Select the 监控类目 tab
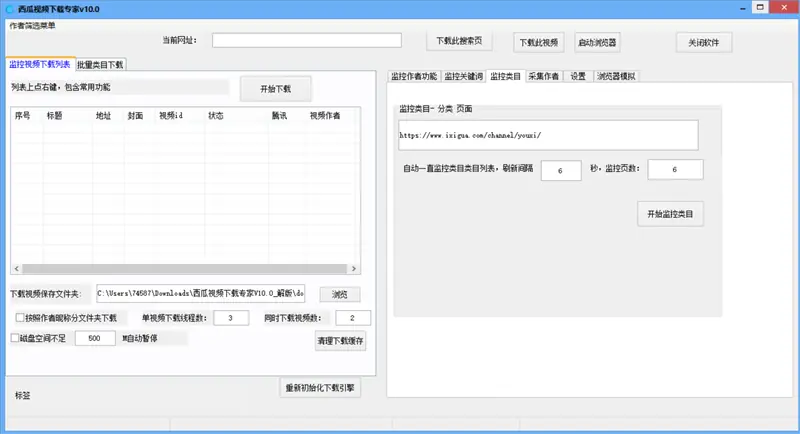 (505, 76)
